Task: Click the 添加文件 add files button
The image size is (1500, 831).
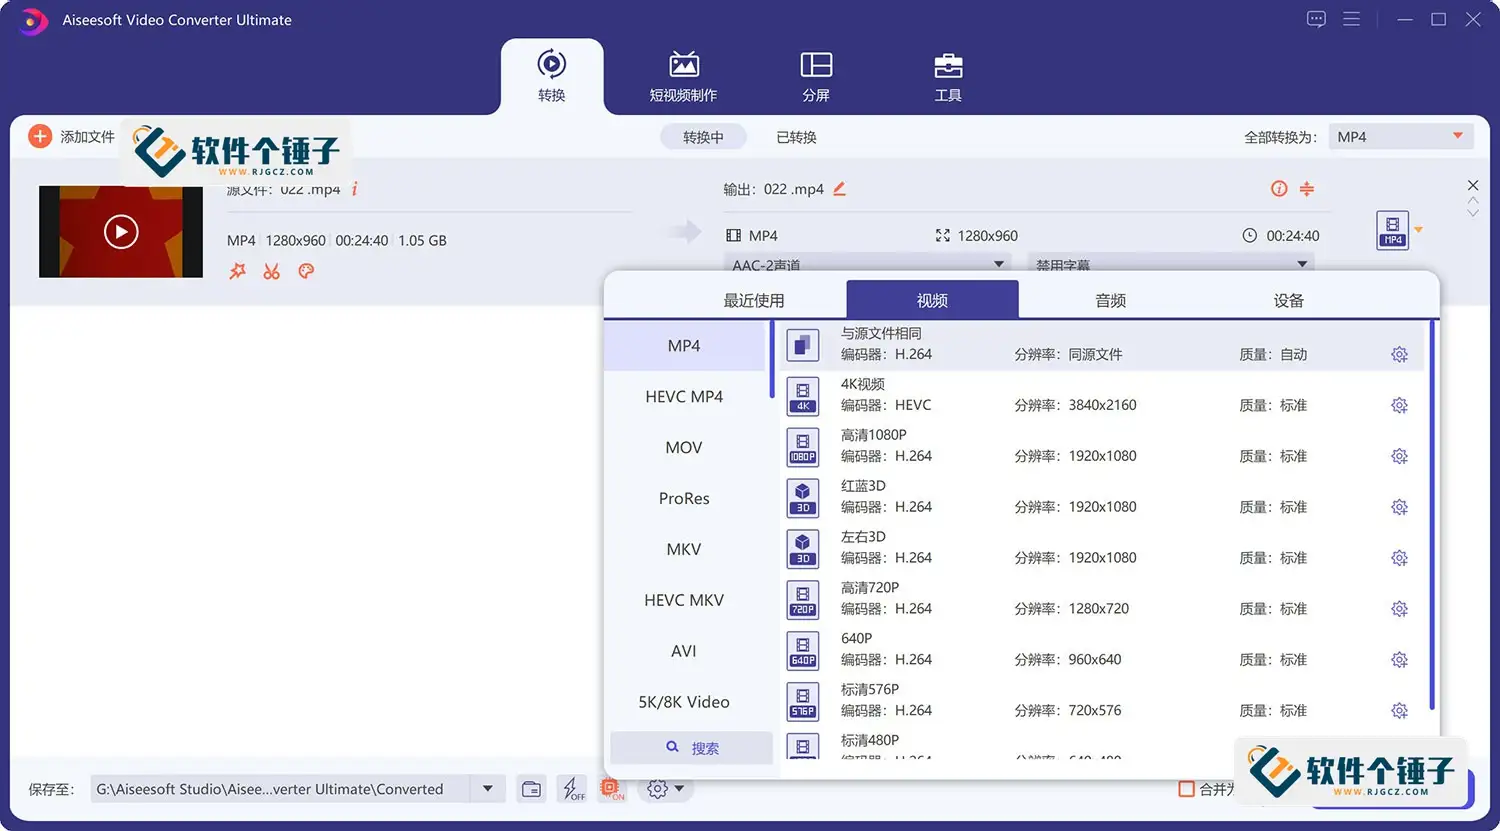Action: (70, 136)
